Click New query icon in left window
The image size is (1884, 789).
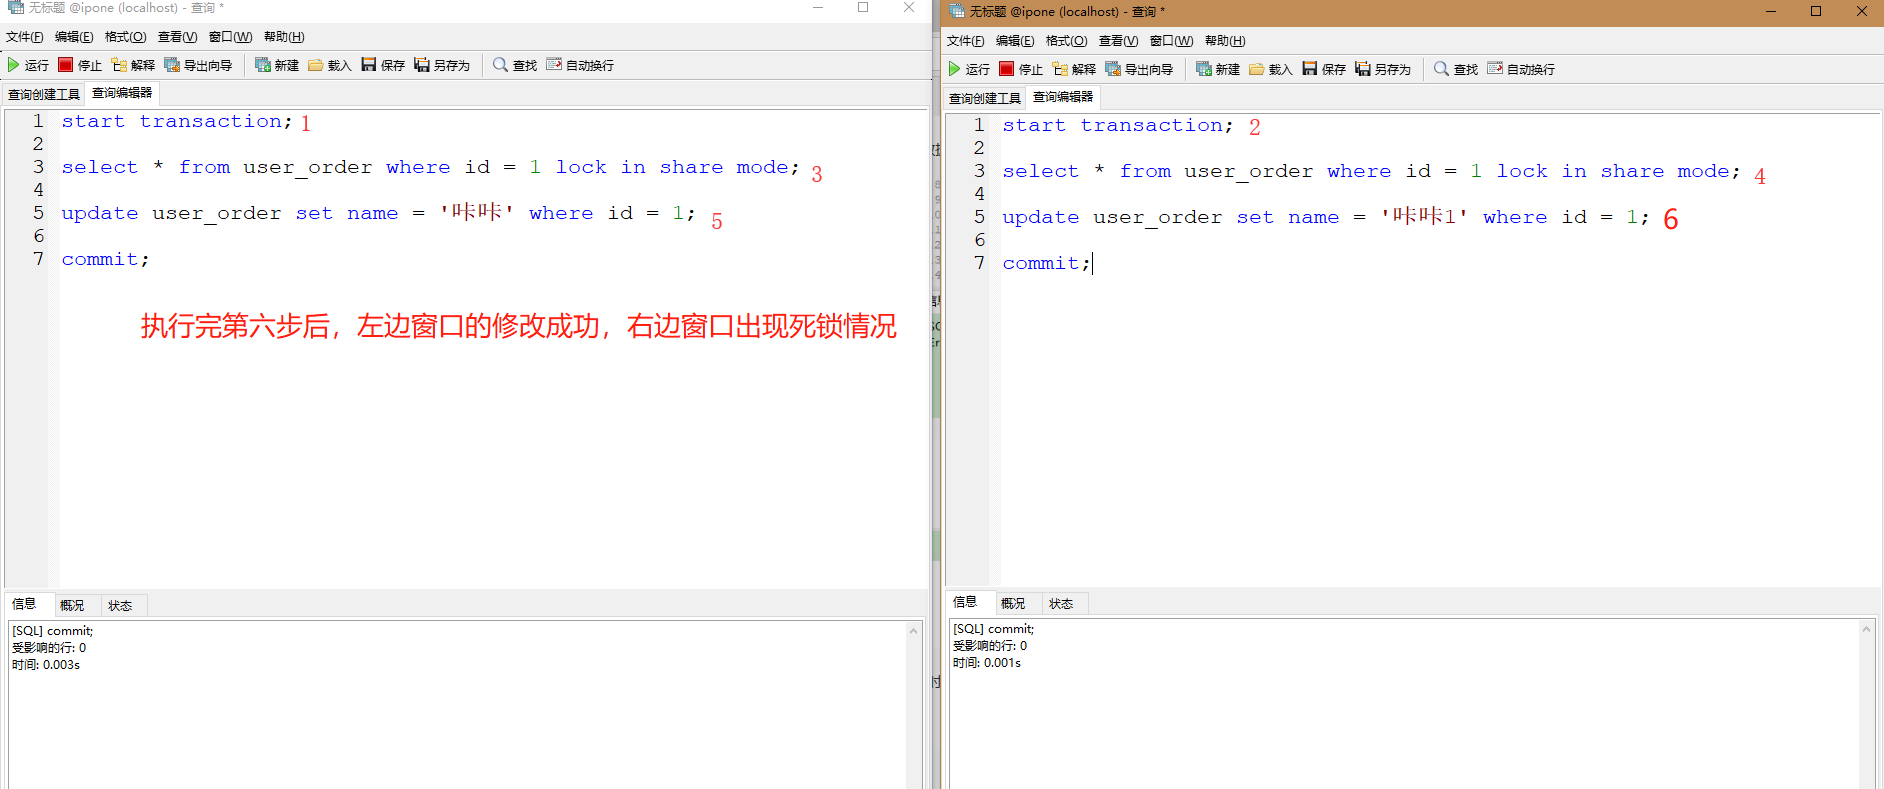263,65
